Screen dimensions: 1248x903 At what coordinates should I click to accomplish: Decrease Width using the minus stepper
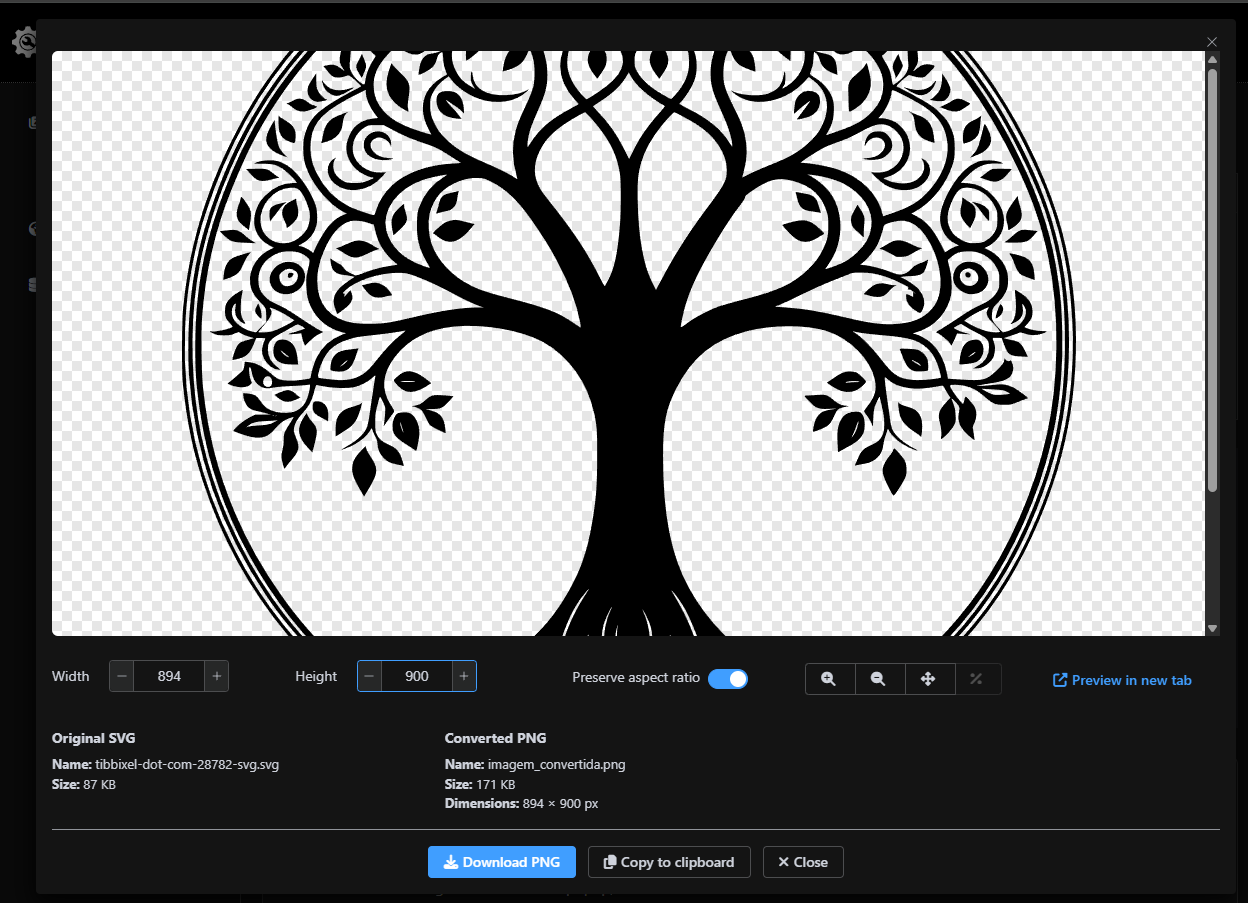coord(121,676)
